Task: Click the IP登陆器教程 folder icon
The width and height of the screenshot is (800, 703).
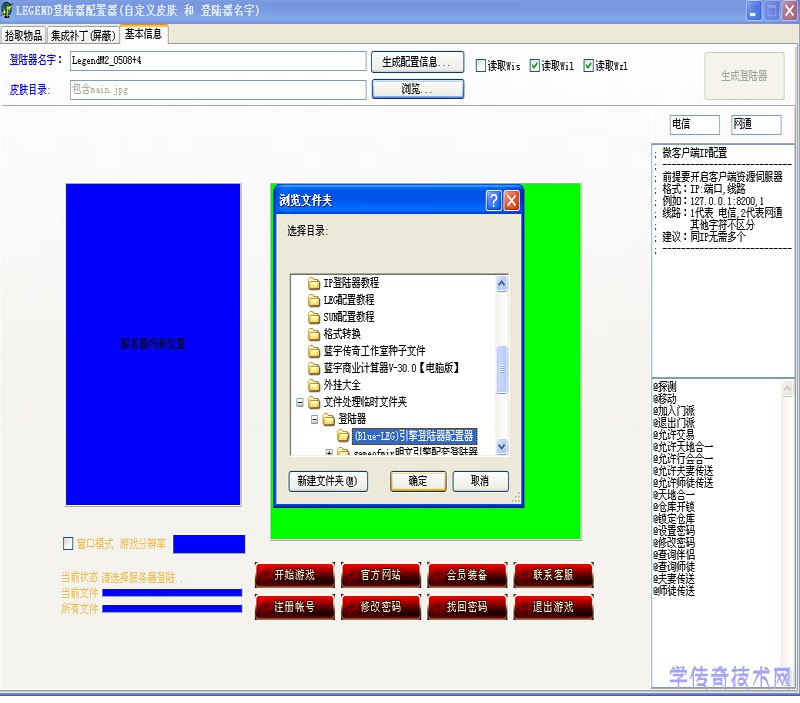Action: pyautogui.click(x=313, y=283)
